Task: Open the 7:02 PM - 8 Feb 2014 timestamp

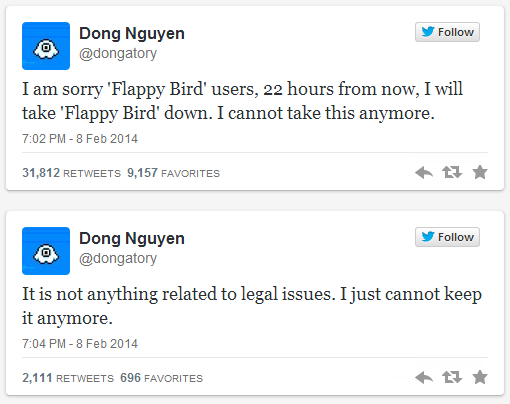Action: [x=80, y=139]
